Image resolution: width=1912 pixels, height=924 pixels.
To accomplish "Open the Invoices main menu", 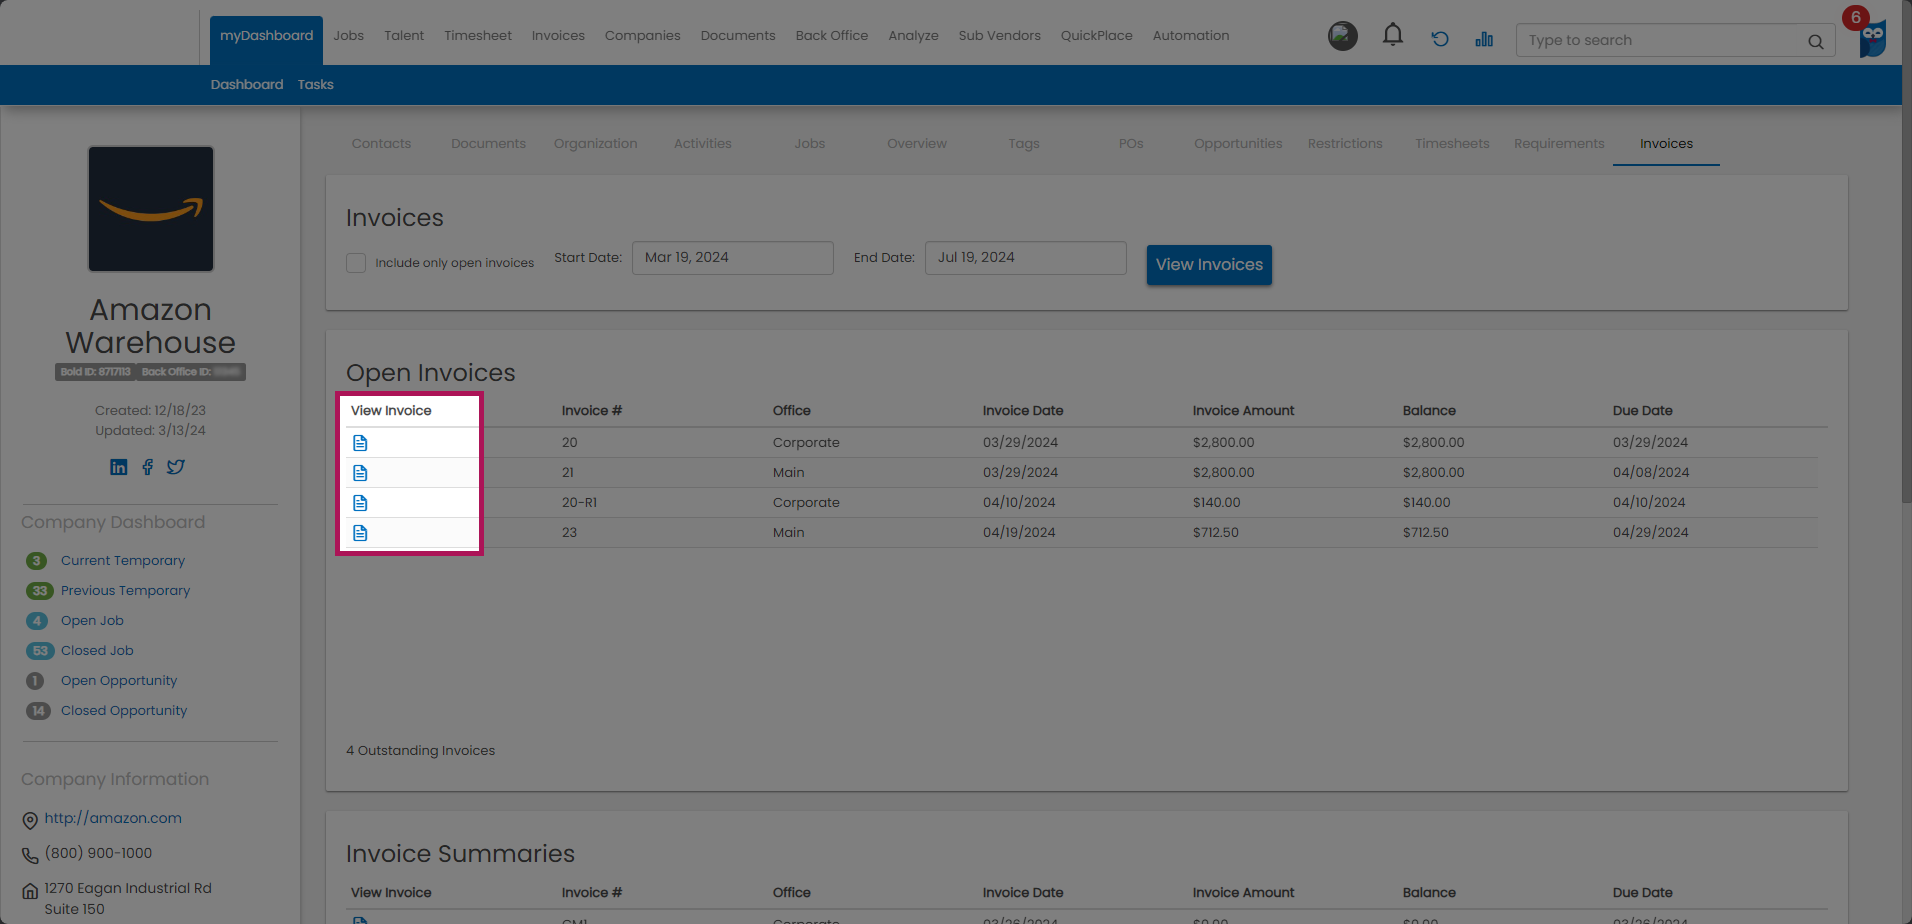I will [558, 36].
